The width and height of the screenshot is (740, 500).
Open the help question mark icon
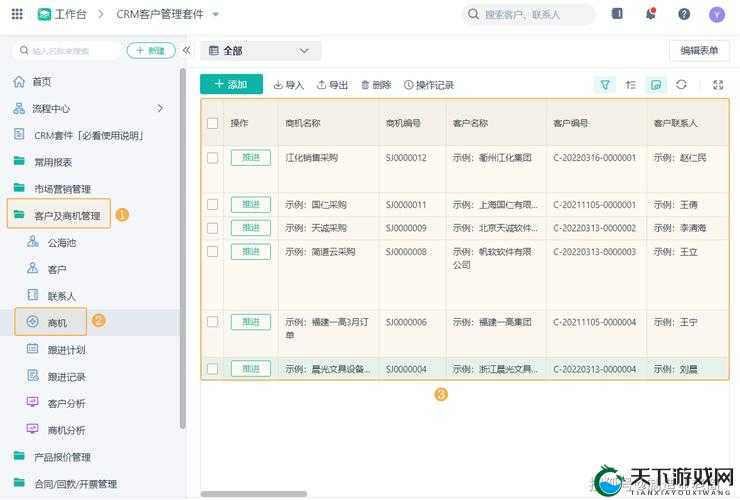[684, 14]
